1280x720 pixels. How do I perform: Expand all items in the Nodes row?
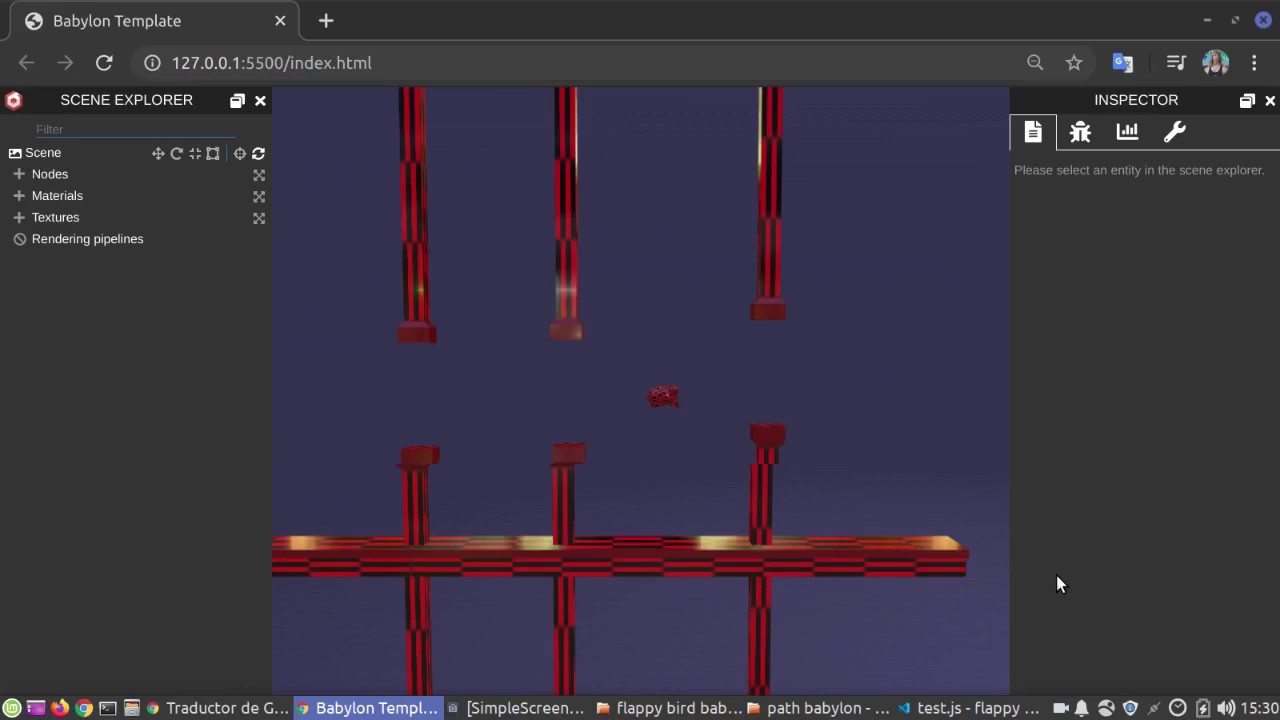pyautogui.click(x=259, y=175)
